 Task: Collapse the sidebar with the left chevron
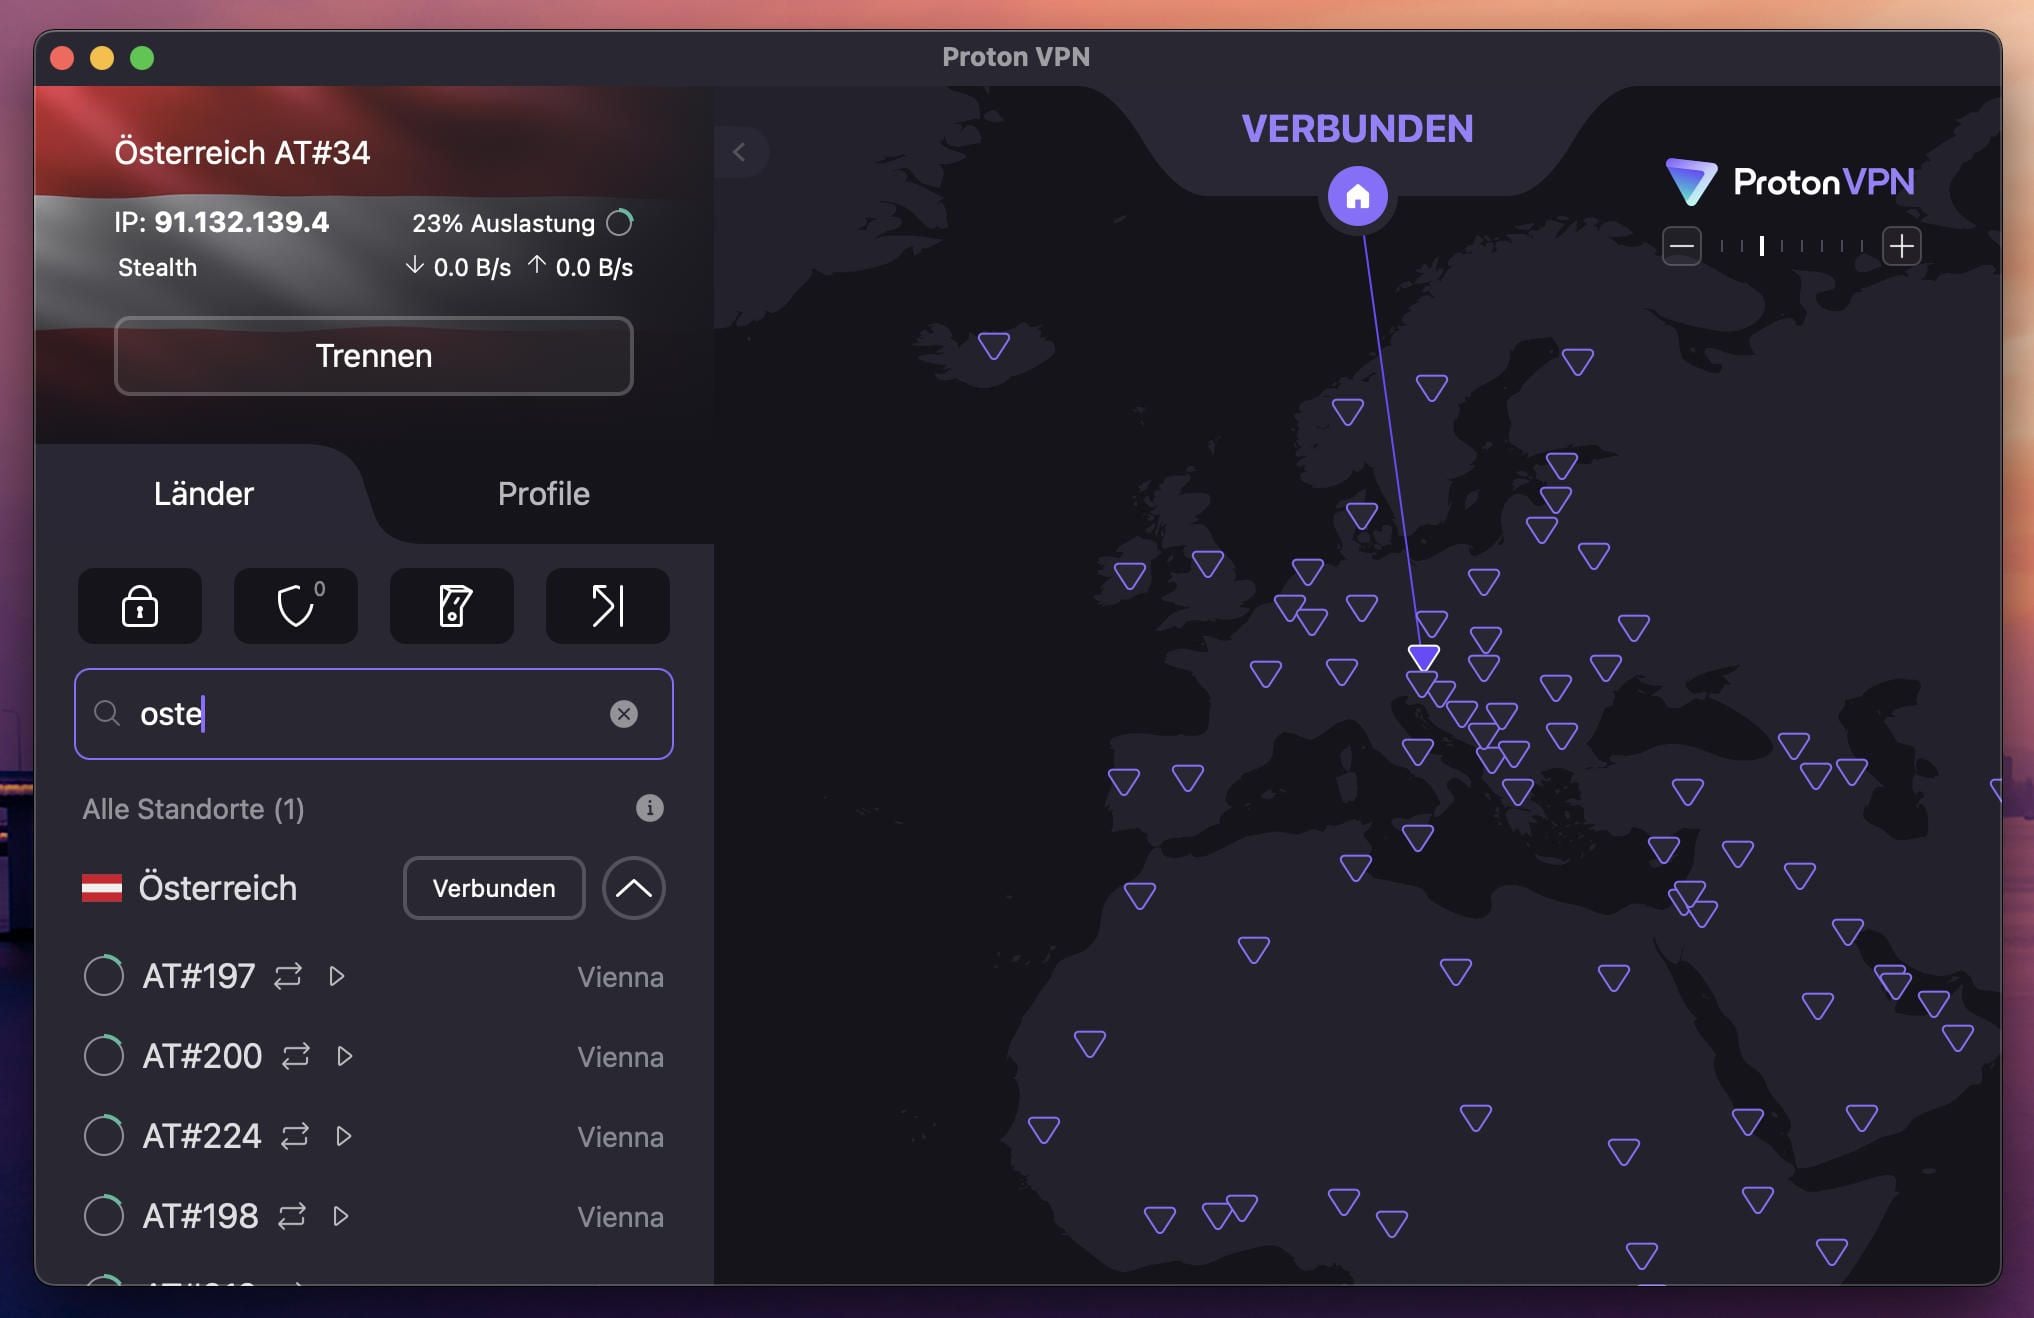pyautogui.click(x=739, y=152)
